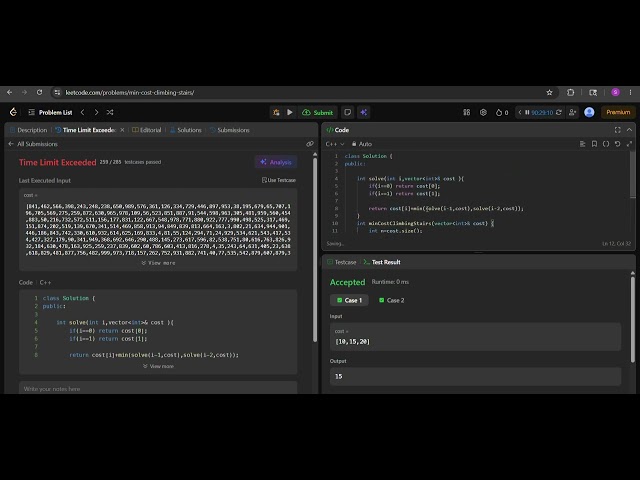Click the shuffle random problem icon
Image resolution: width=640 pixels, height=480 pixels.
point(110,112)
